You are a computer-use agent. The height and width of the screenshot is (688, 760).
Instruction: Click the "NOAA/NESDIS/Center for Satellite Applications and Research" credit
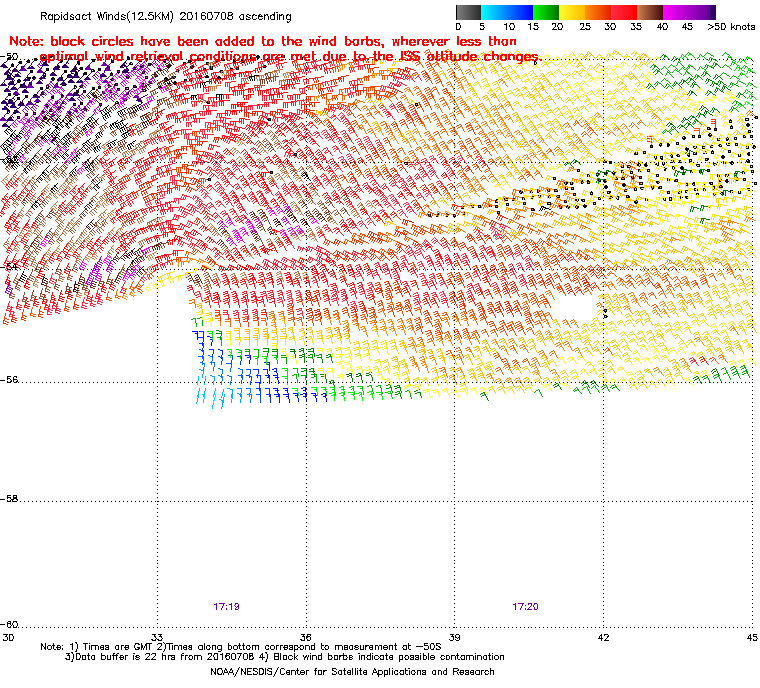point(352,672)
